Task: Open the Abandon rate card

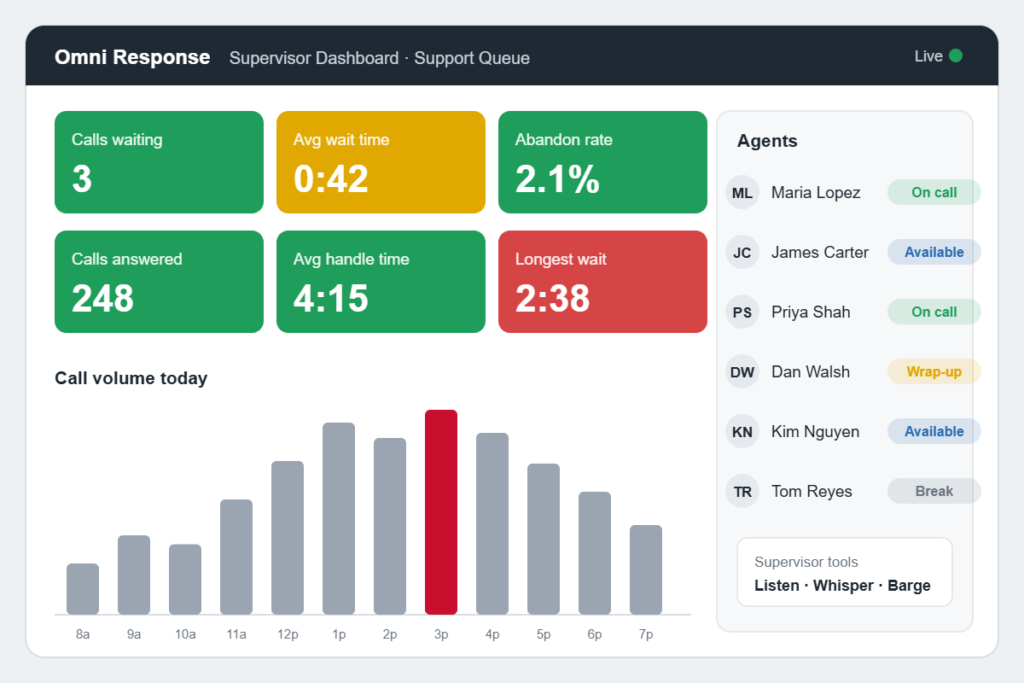Action: 603,162
